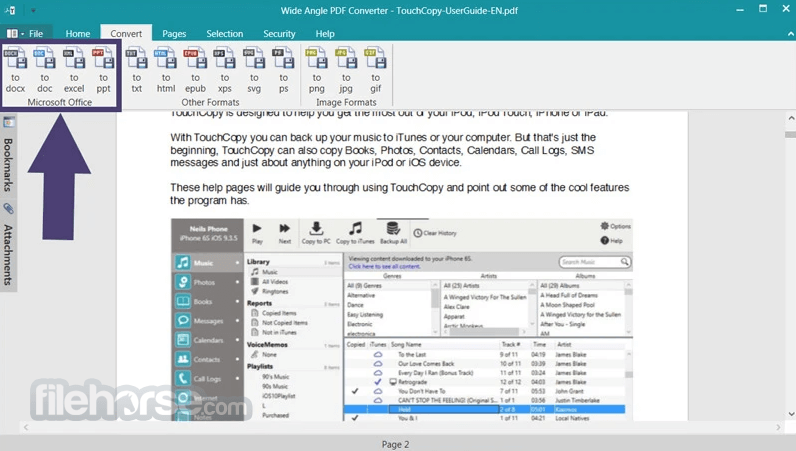The width and height of the screenshot is (796, 451).
Task: Open the Help tab
Action: coord(325,34)
